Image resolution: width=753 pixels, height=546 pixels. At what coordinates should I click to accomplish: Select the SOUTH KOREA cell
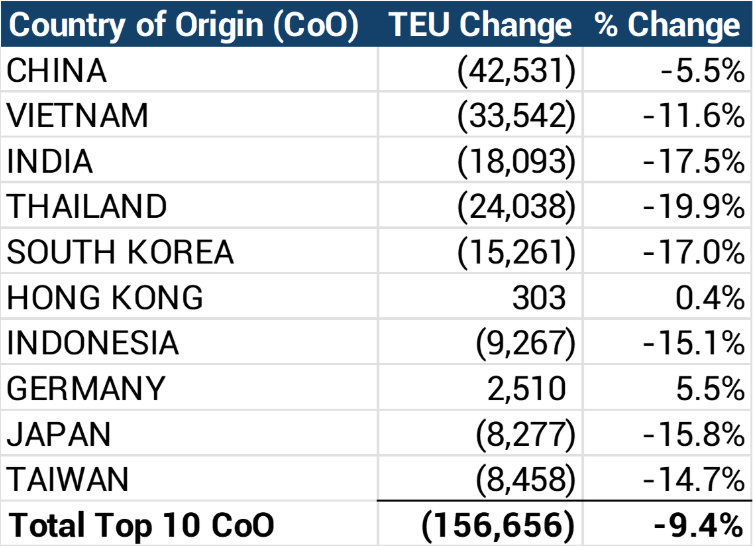coord(120,252)
